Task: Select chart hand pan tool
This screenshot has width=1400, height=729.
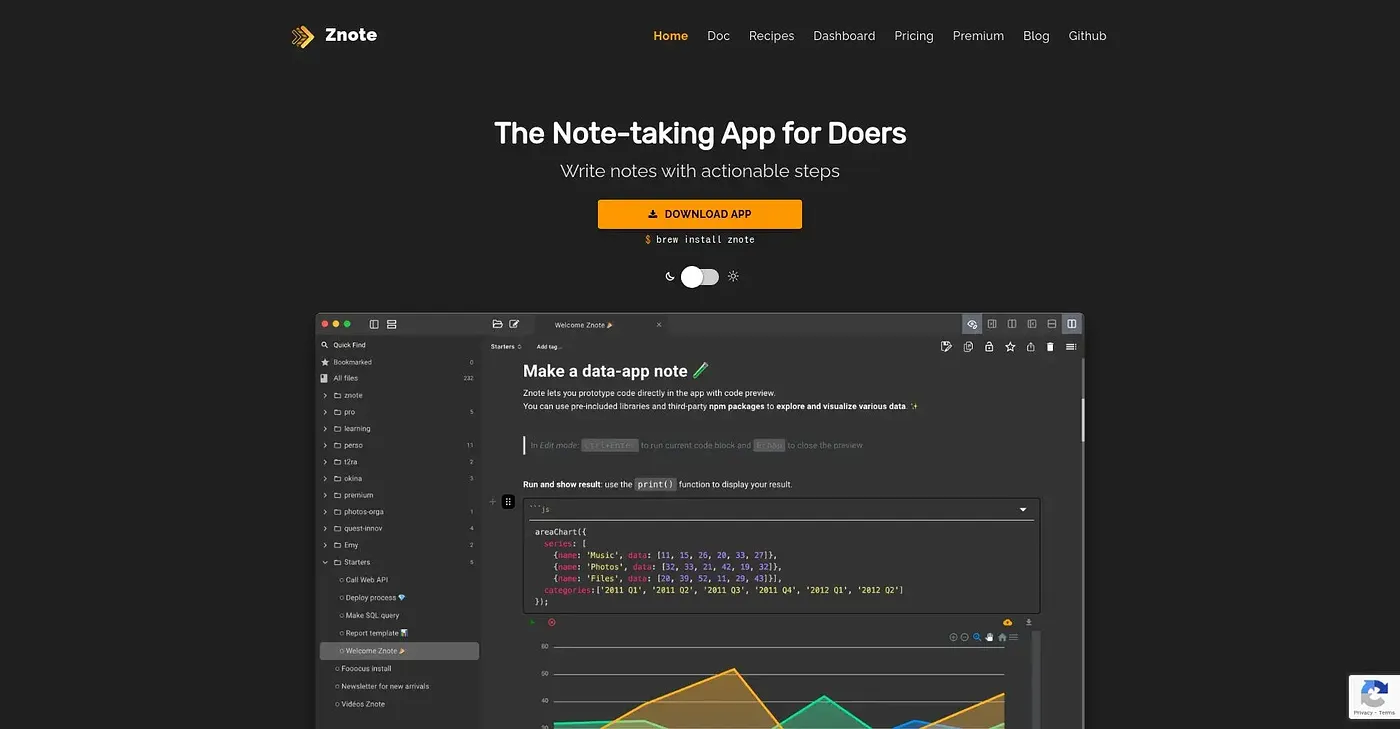Action: click(x=990, y=637)
